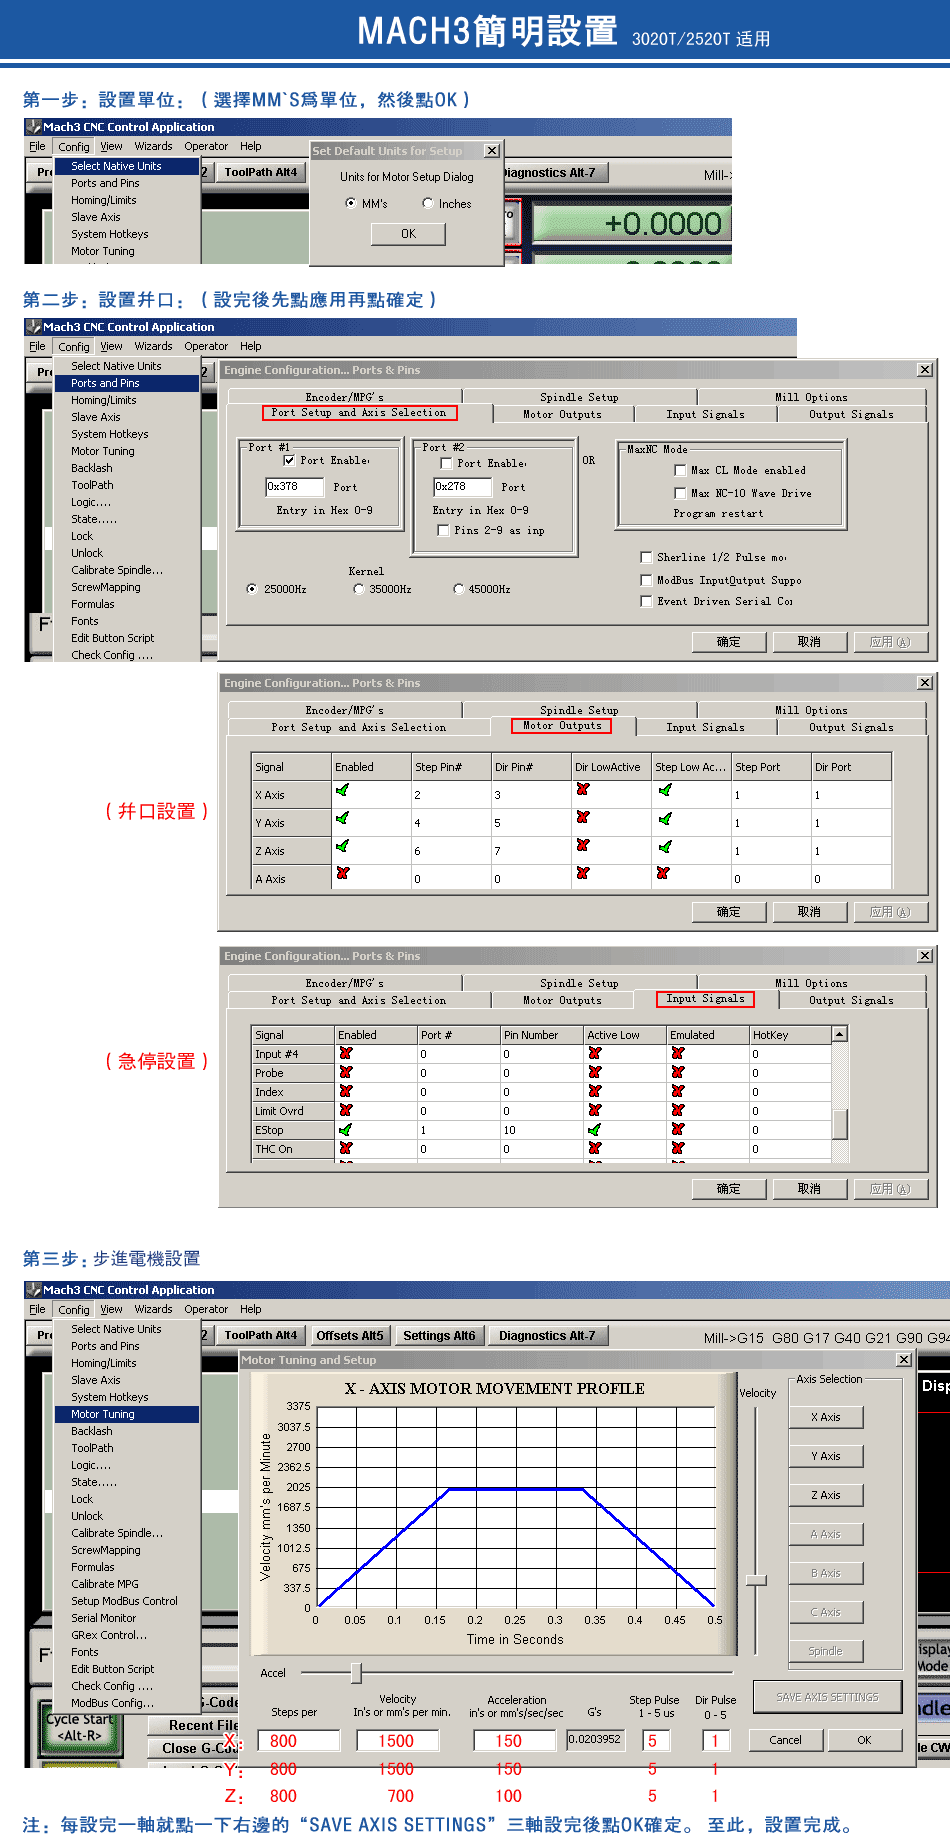Image resolution: width=950 pixels, height=1843 pixels.
Task: Toggle A Axis Enabled red X in Motor Outputs
Action: 343,873
